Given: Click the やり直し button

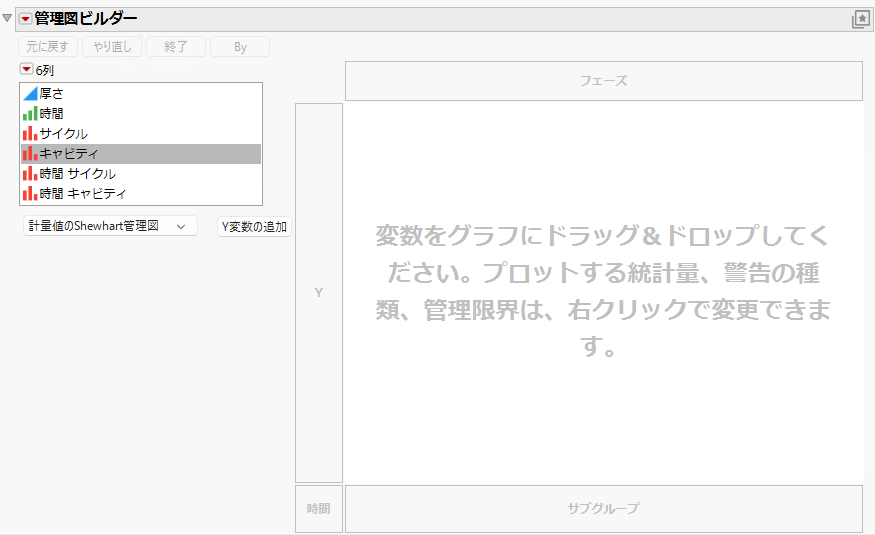Looking at the screenshot, I should 112,47.
